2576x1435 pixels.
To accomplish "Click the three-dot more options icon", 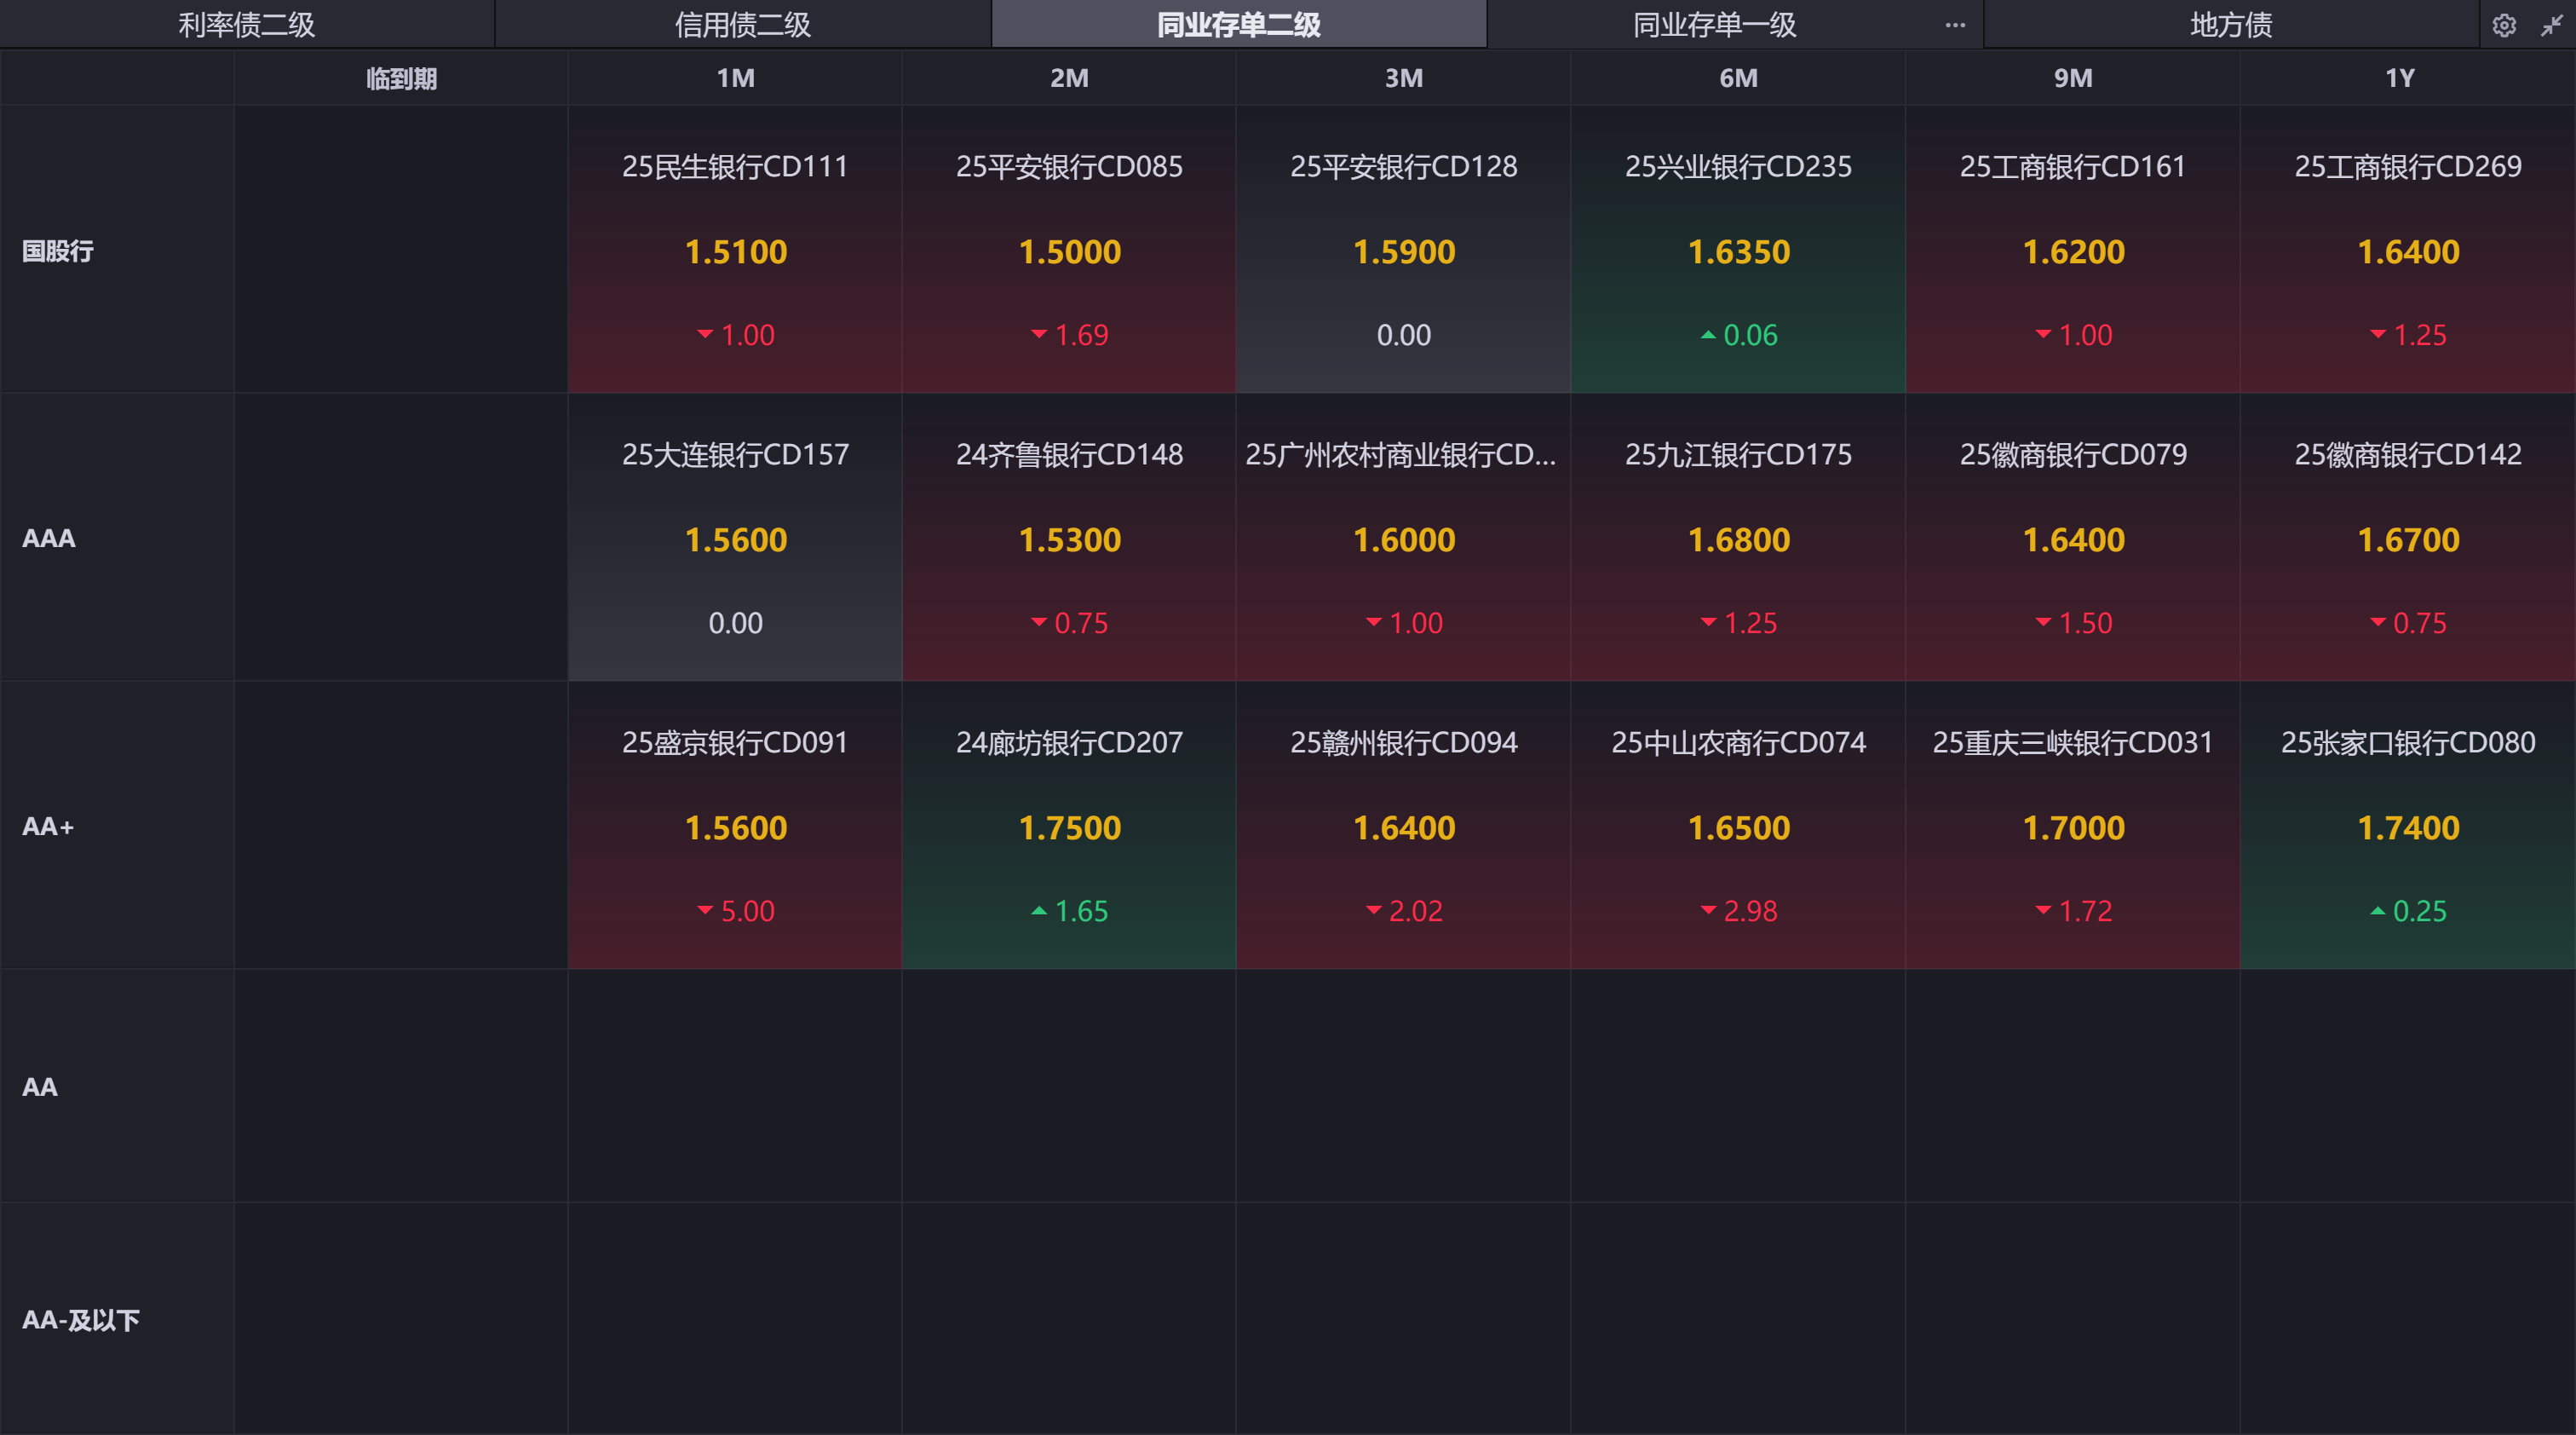I will click(1955, 25).
